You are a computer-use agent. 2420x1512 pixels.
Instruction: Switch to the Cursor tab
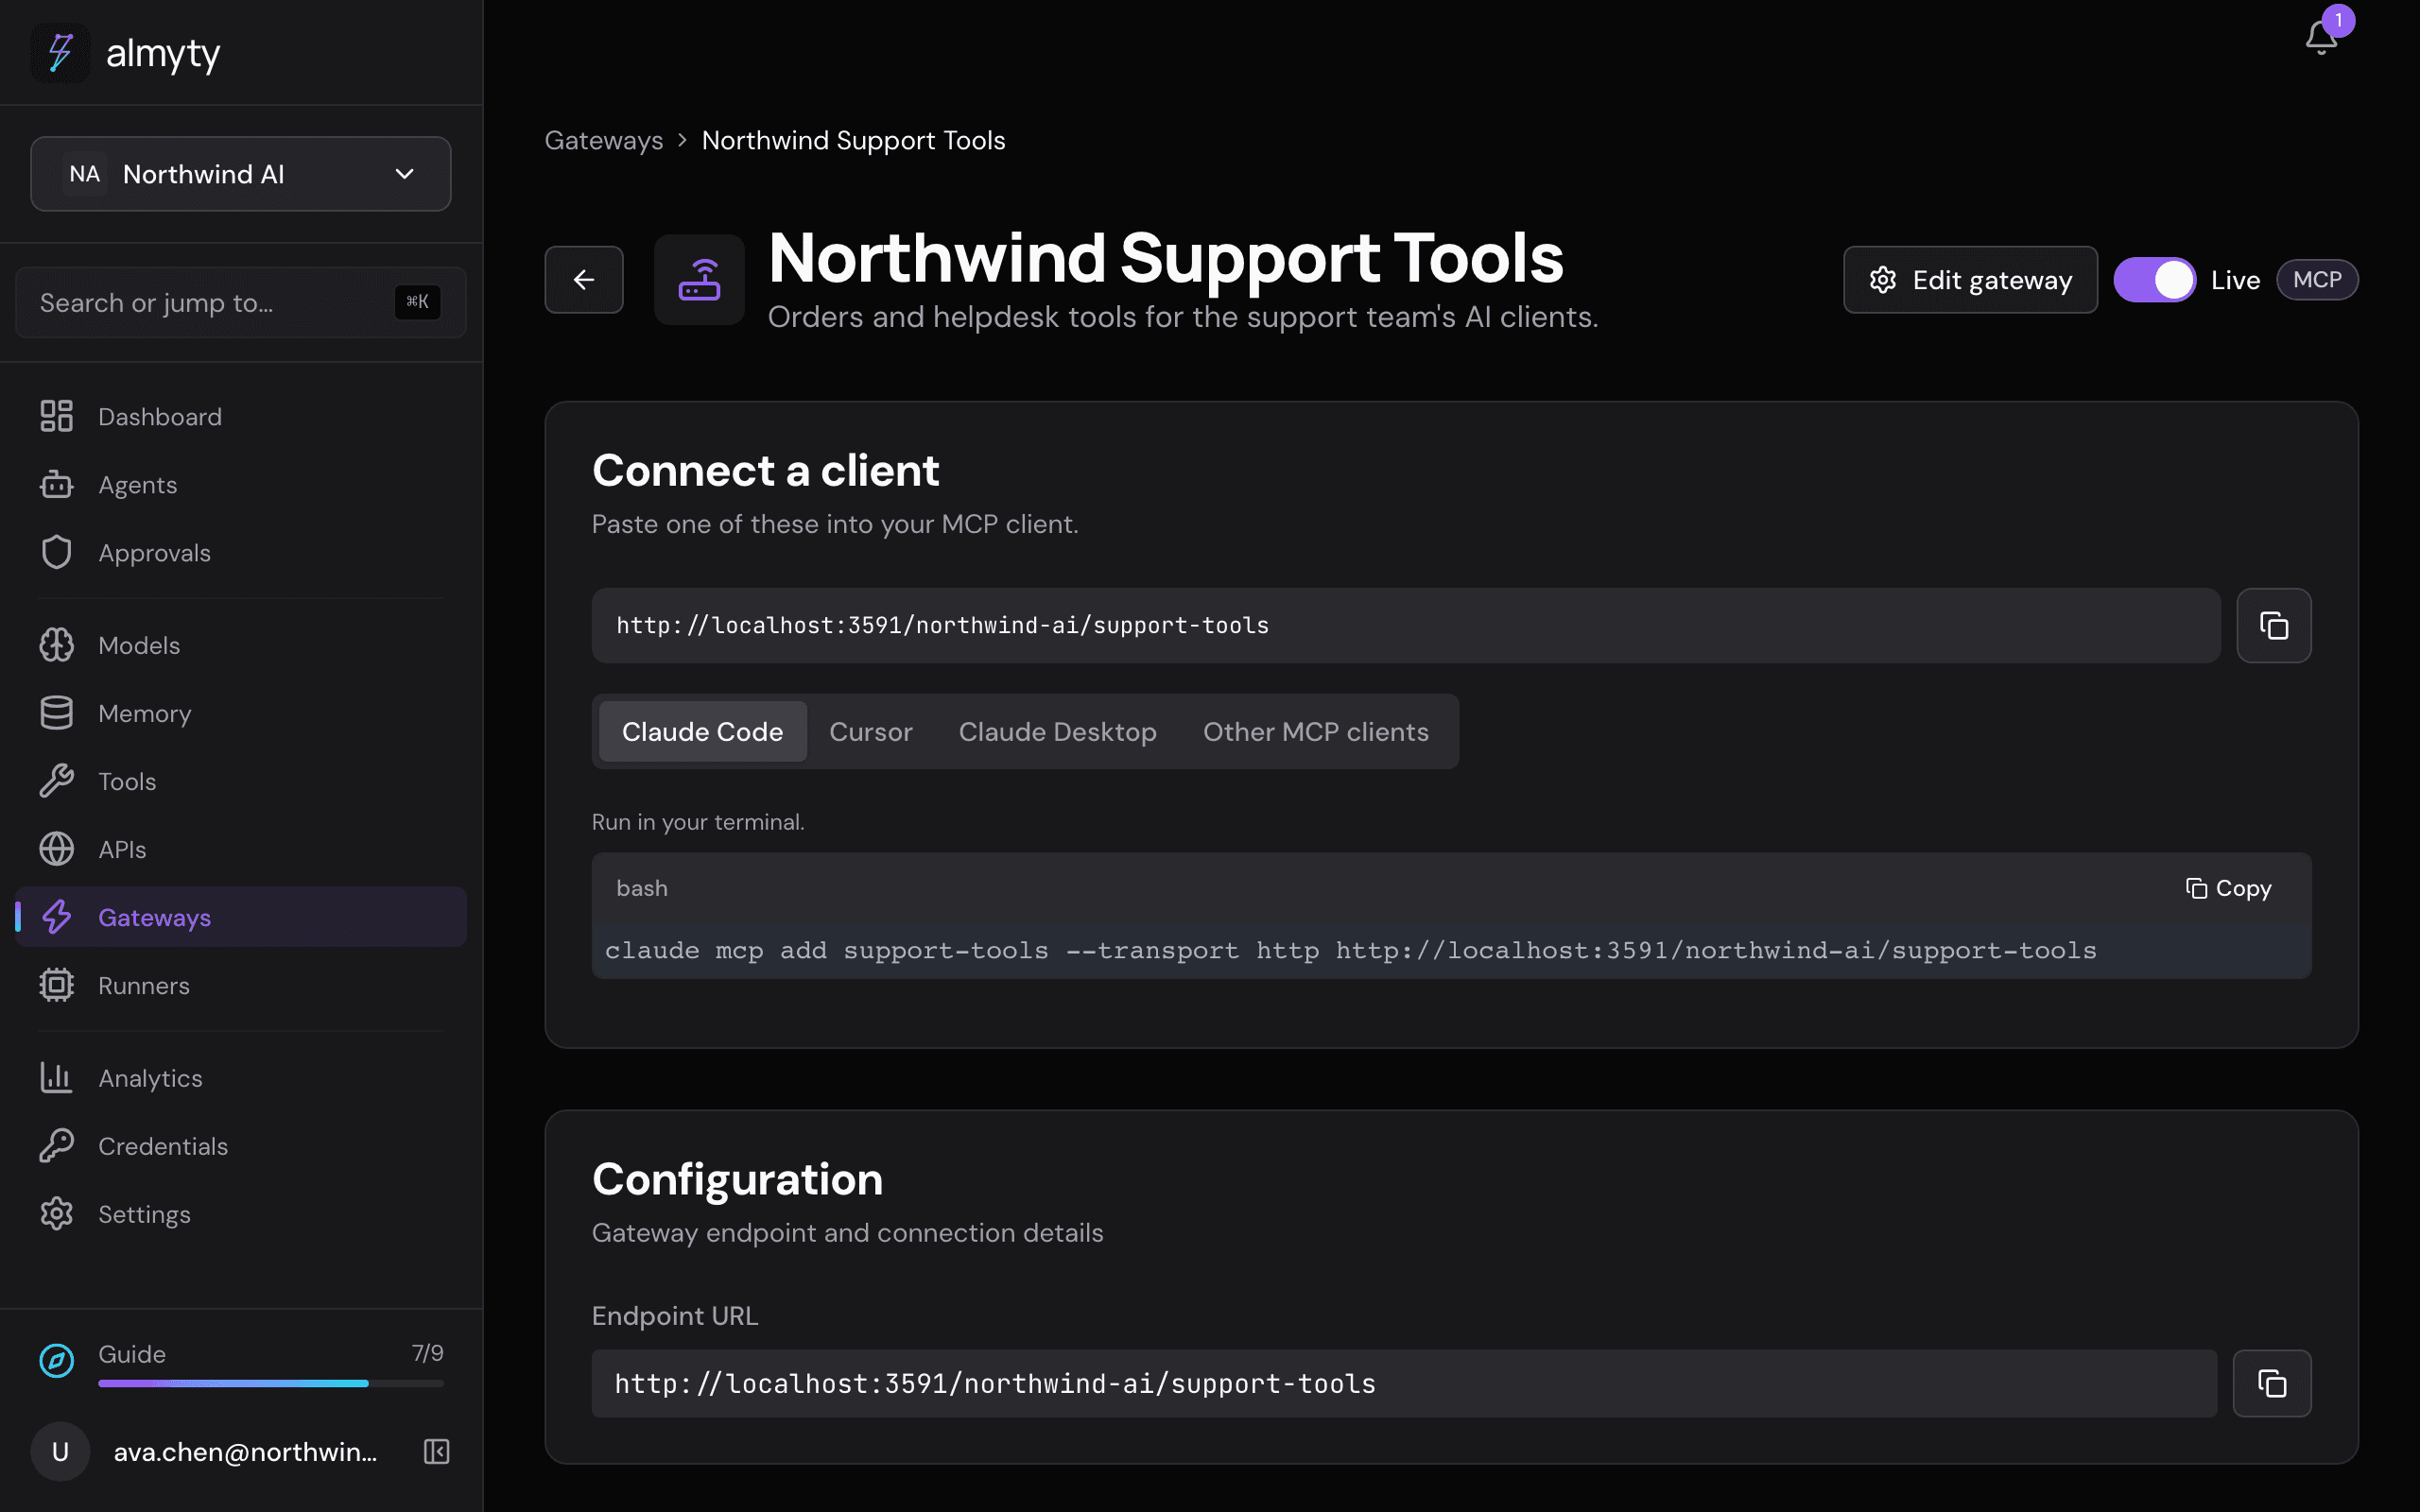870,732
